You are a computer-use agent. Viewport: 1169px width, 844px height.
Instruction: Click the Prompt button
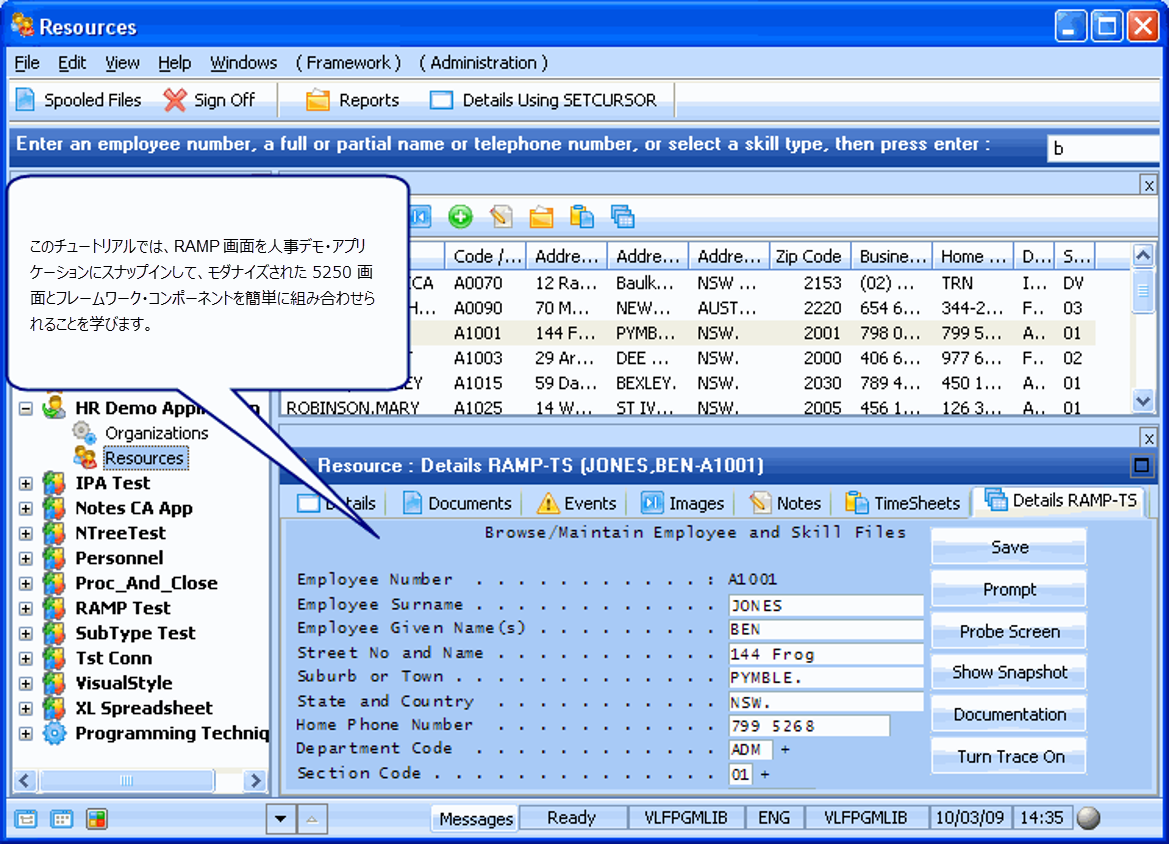1009,589
